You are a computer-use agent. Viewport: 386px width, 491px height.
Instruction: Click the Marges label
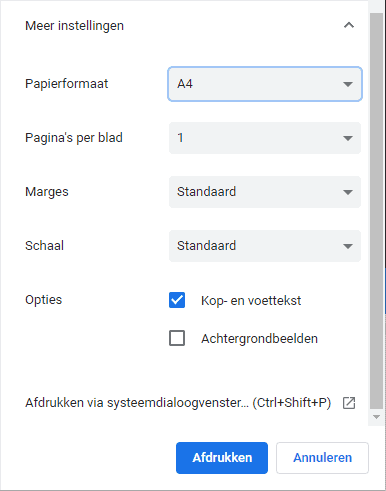click(x=47, y=192)
